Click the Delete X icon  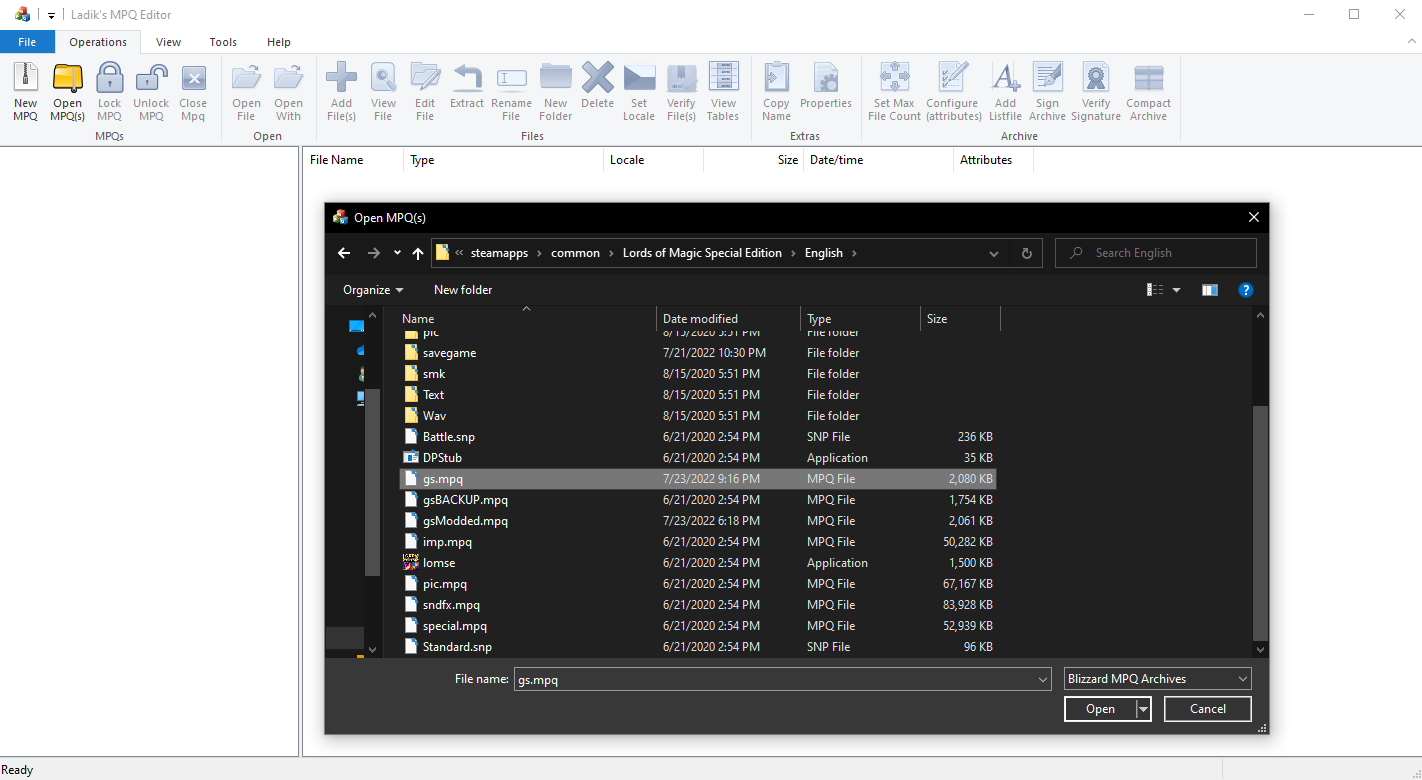pyautogui.click(x=597, y=78)
